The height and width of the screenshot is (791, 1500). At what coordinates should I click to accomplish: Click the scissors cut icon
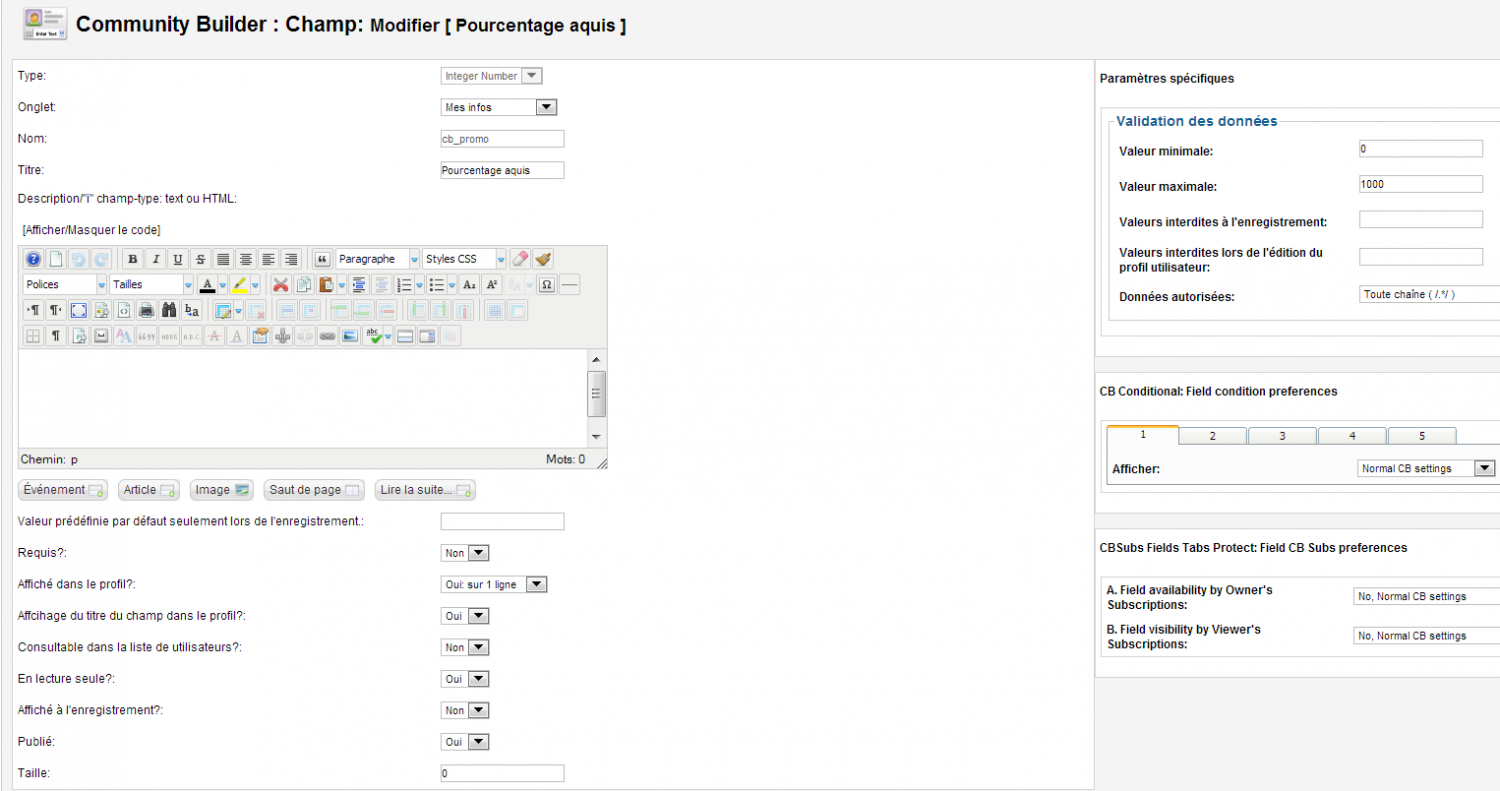click(x=281, y=284)
